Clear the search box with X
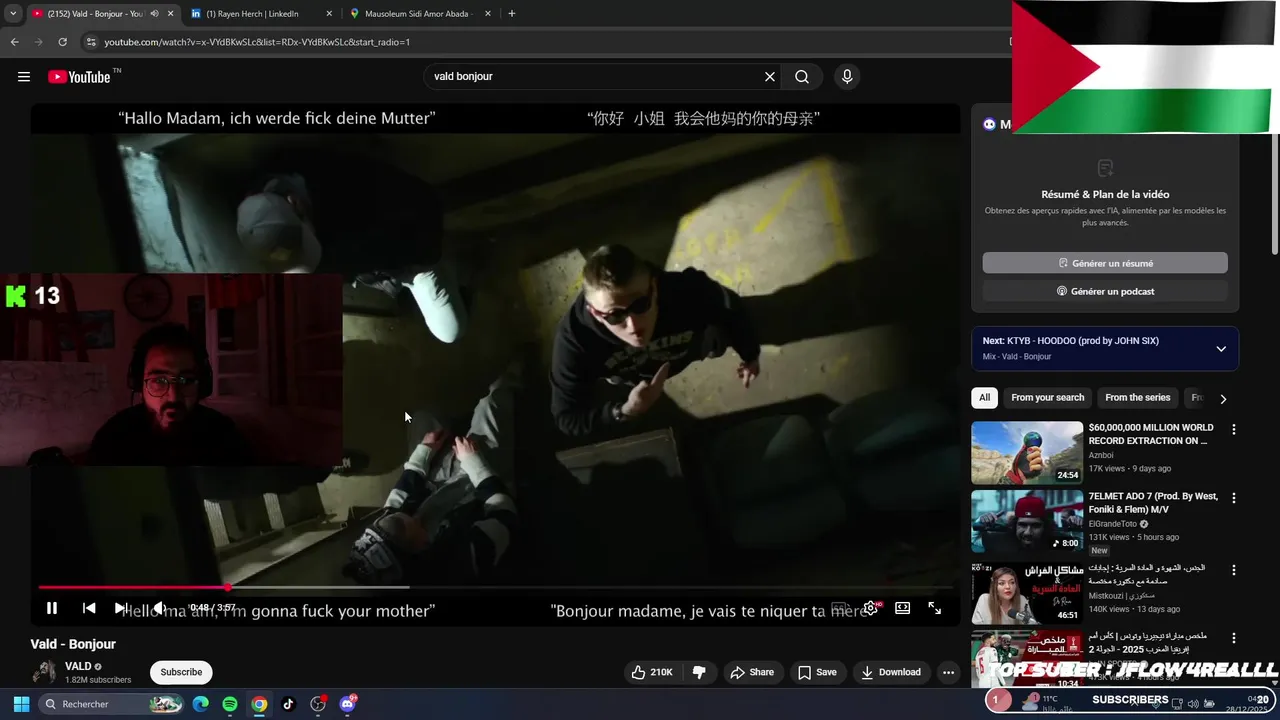Viewport: 1280px width, 720px height. [770, 77]
